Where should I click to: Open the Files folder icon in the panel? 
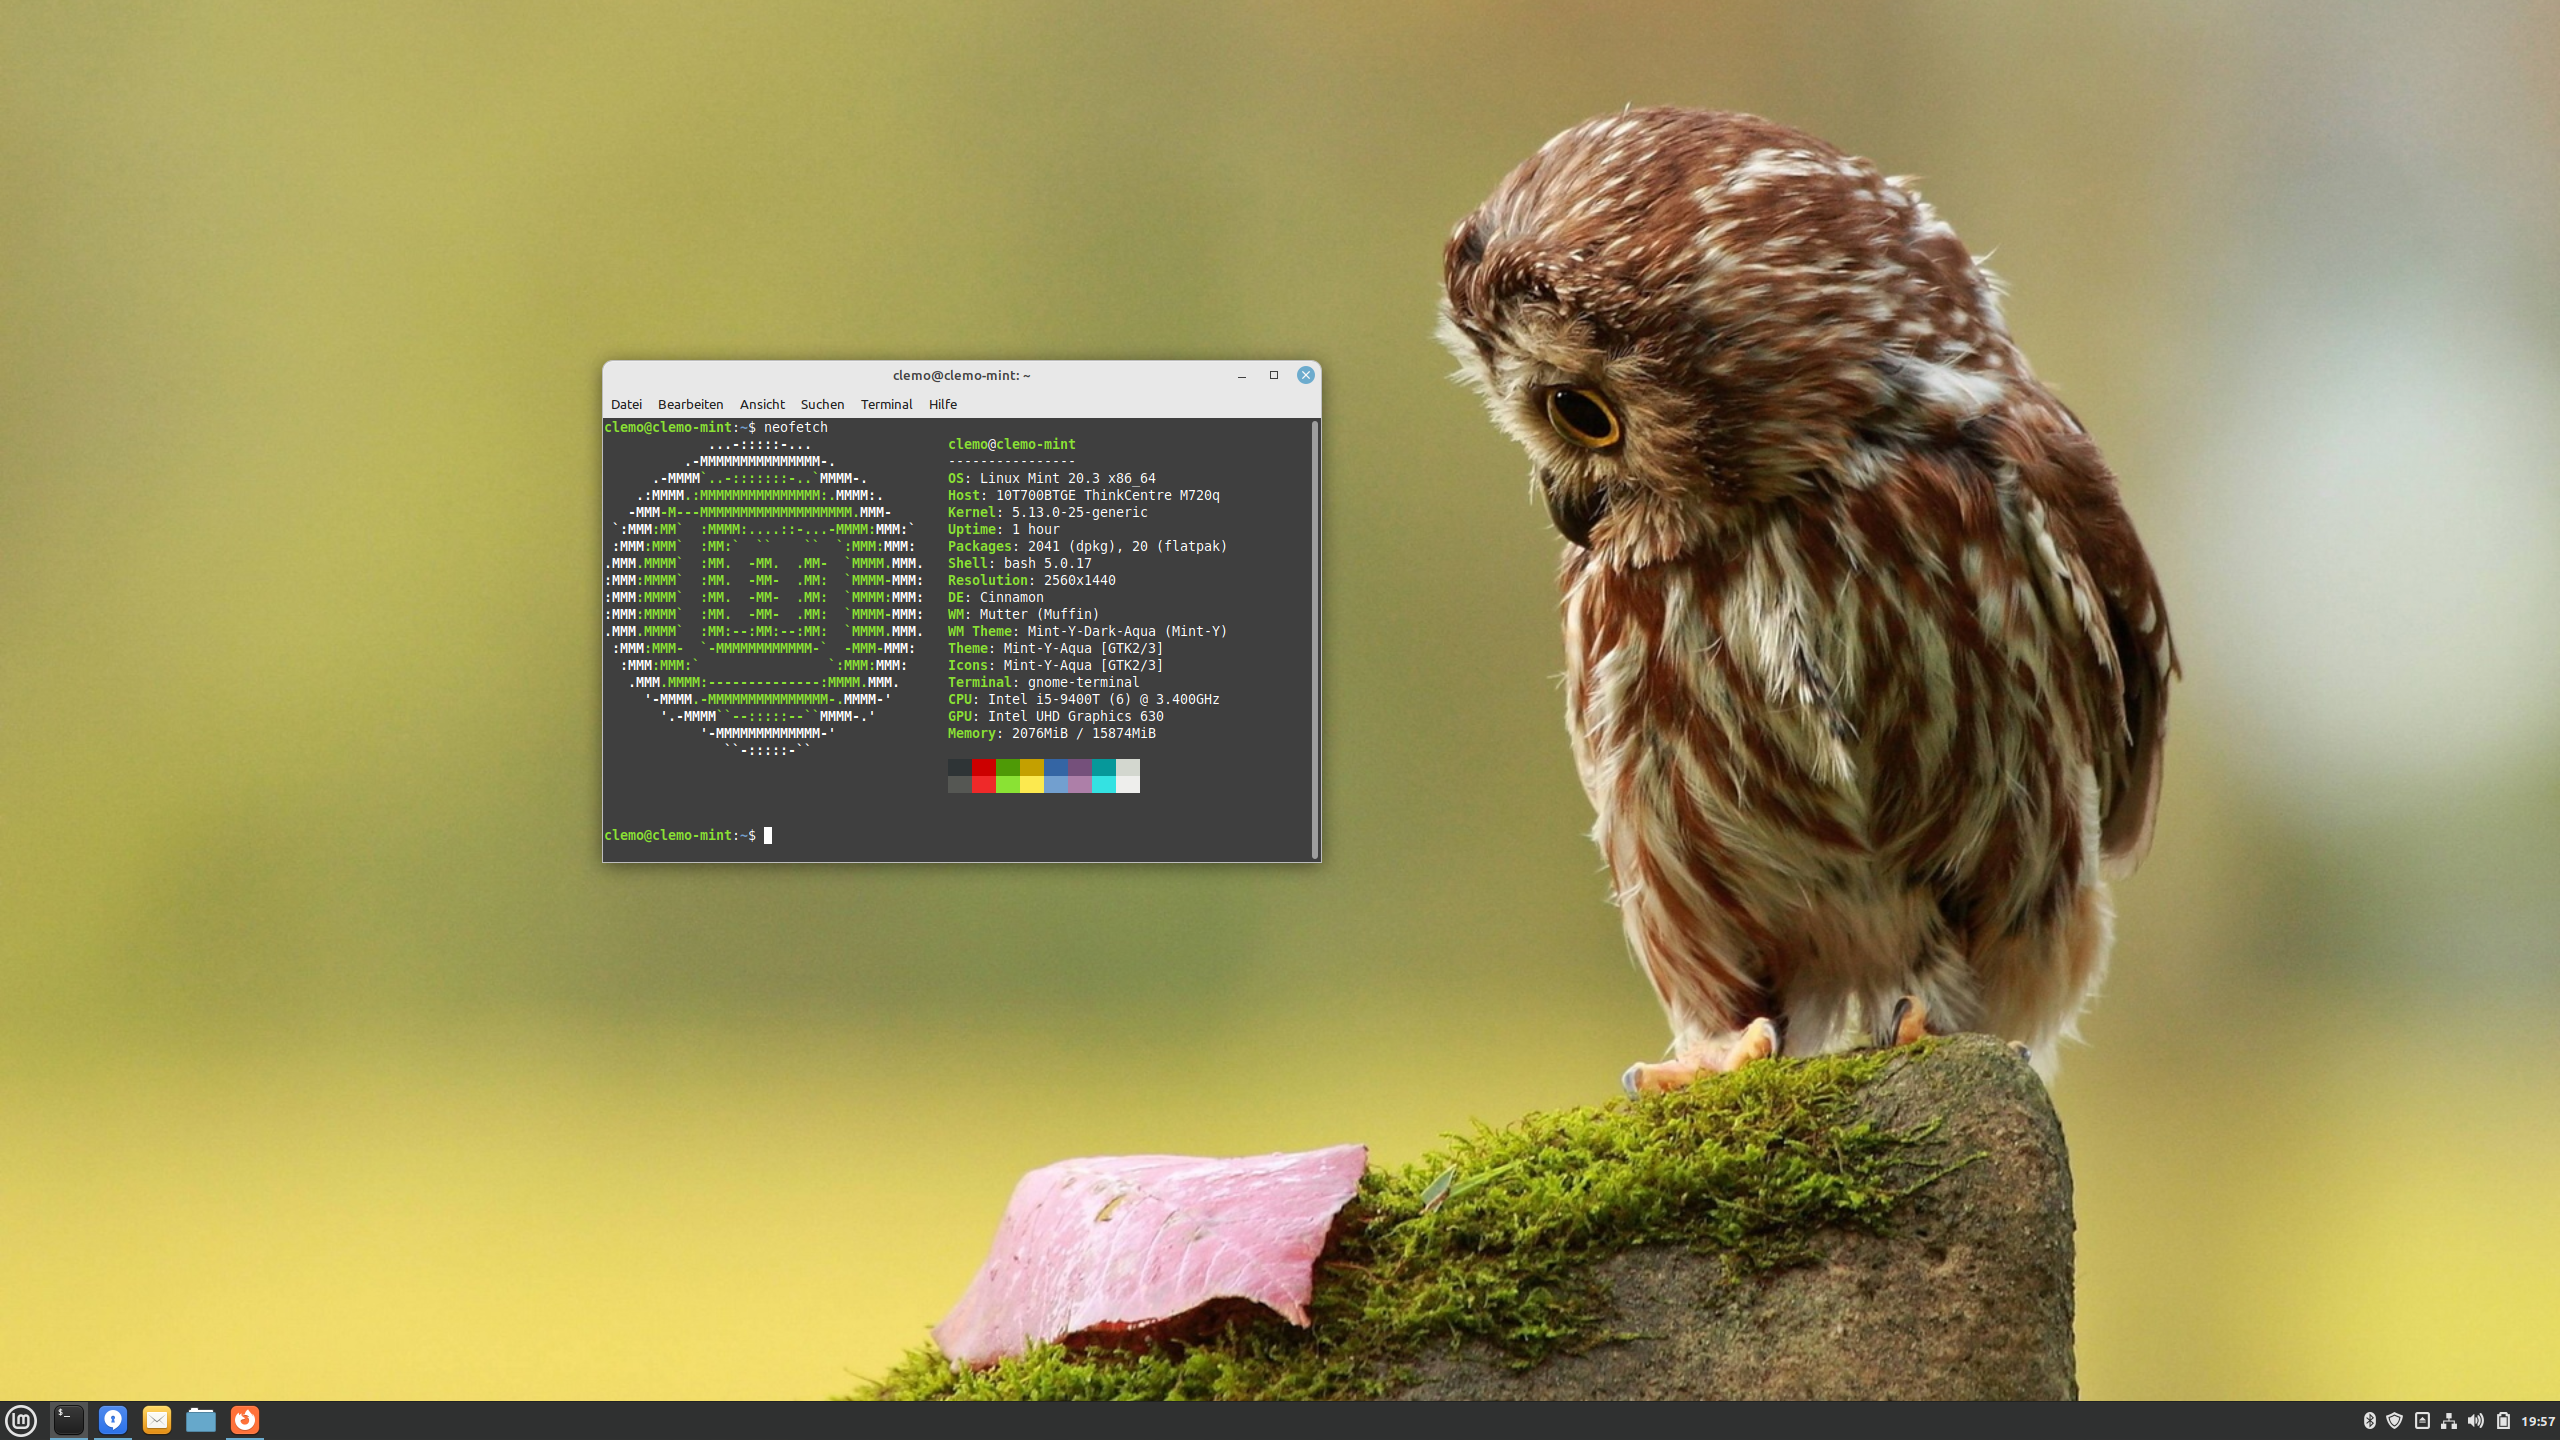(x=201, y=1420)
